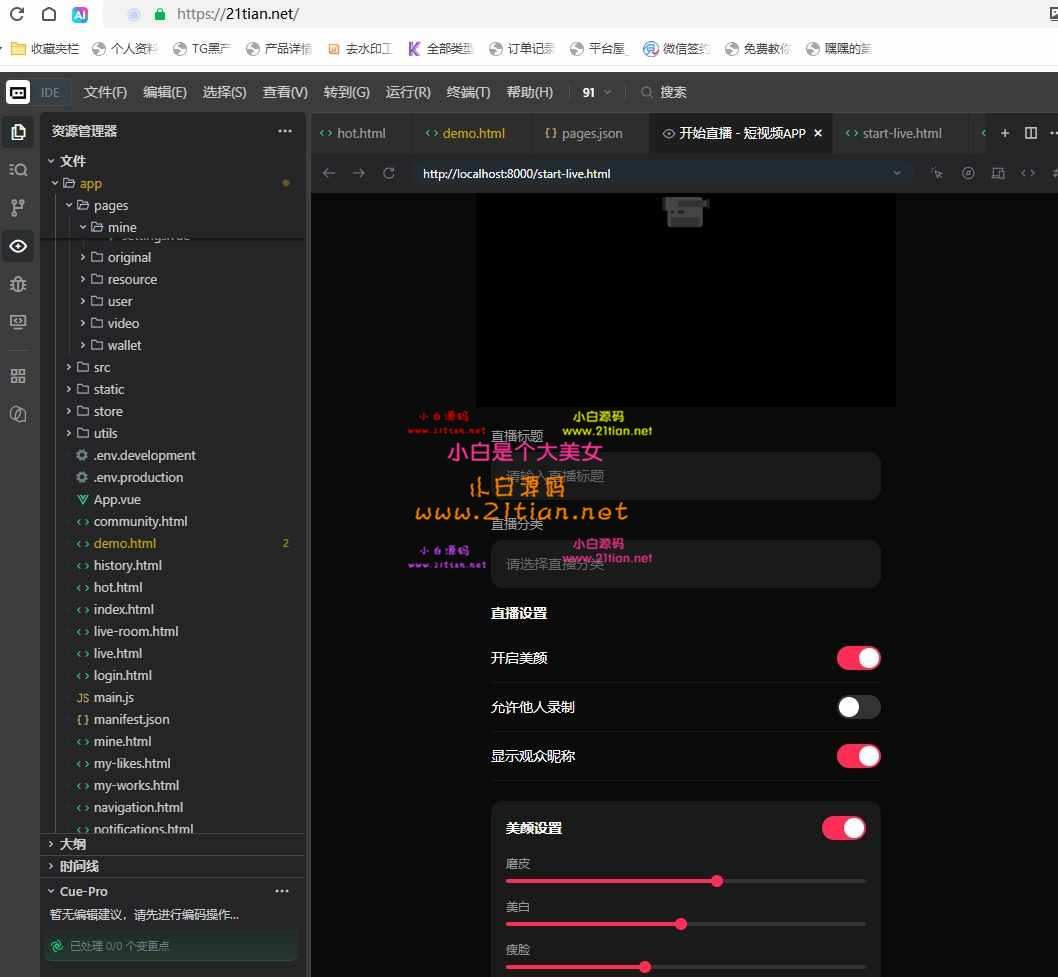The image size is (1058, 977).
Task: Select the preview eye icon in activity bar
Action: coord(18,246)
